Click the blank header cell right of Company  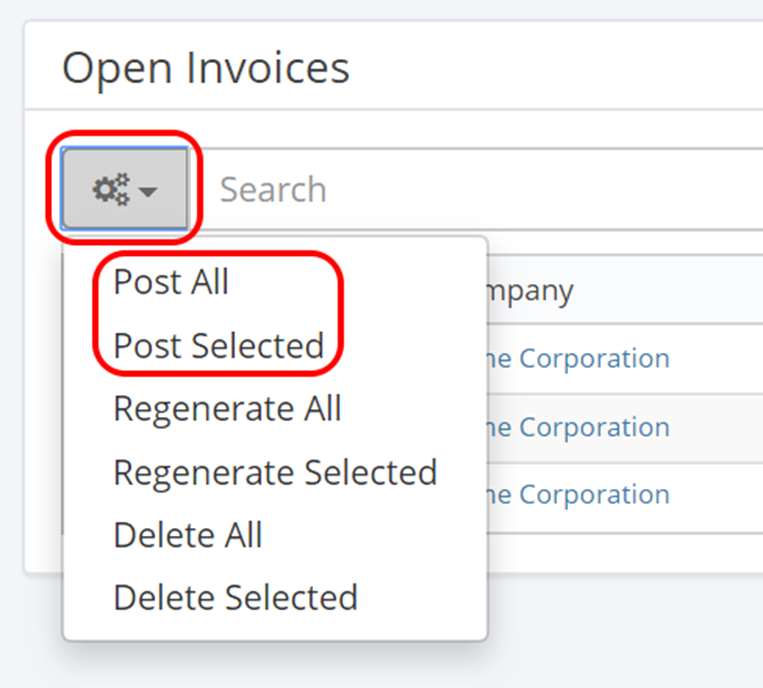pos(680,291)
